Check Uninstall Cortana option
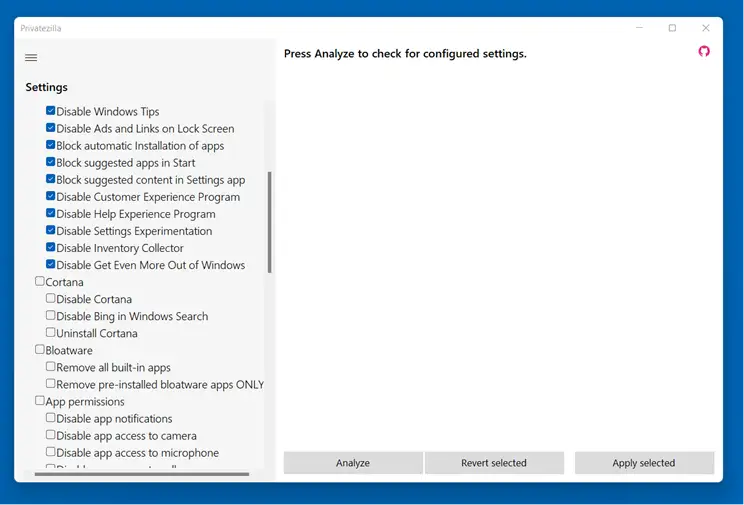The image size is (744, 505). (51, 333)
